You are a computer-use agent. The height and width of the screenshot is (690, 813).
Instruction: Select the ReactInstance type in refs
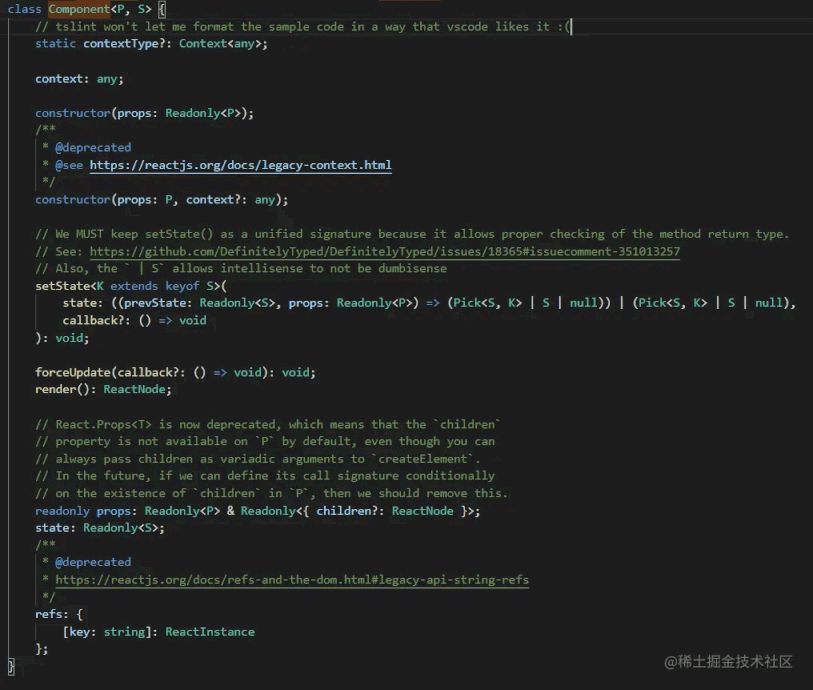[x=210, y=632]
